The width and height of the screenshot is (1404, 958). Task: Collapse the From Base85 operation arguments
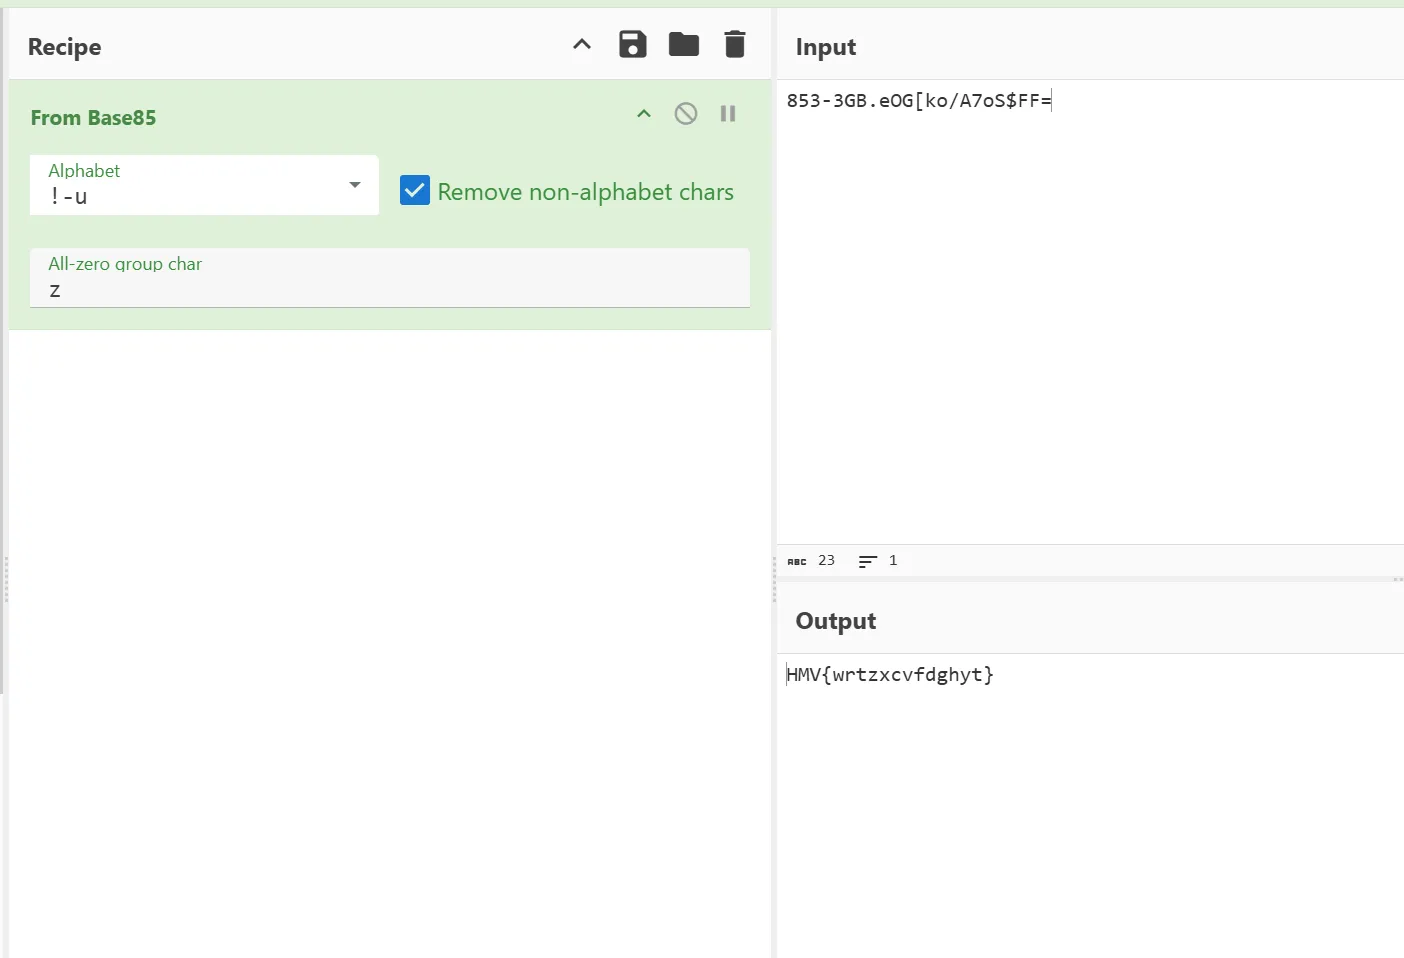pyautogui.click(x=644, y=114)
